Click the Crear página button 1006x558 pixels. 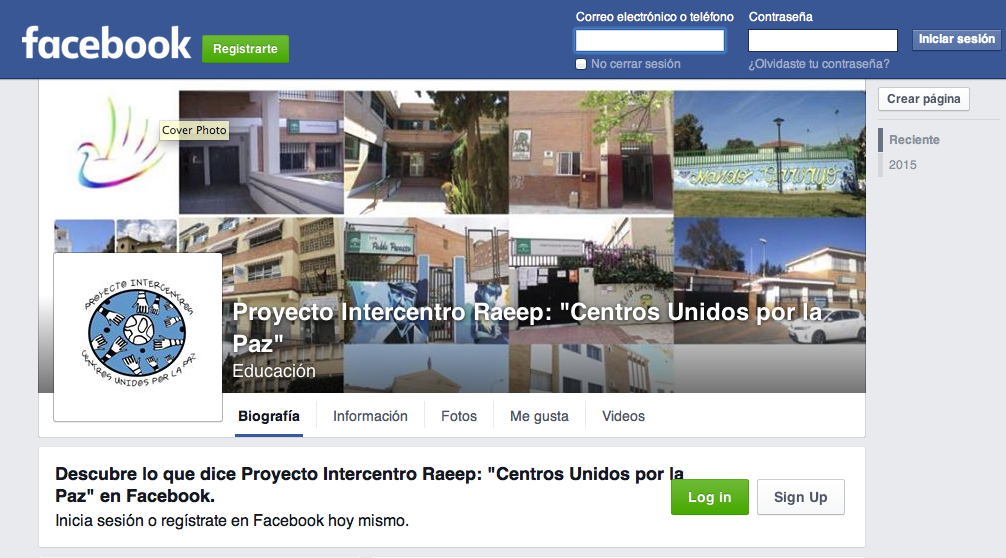pos(923,99)
